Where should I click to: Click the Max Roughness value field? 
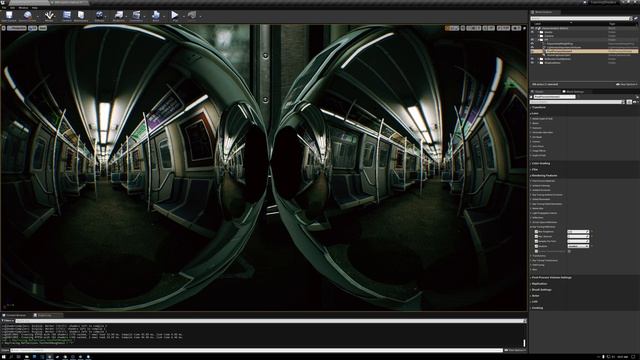(578, 231)
